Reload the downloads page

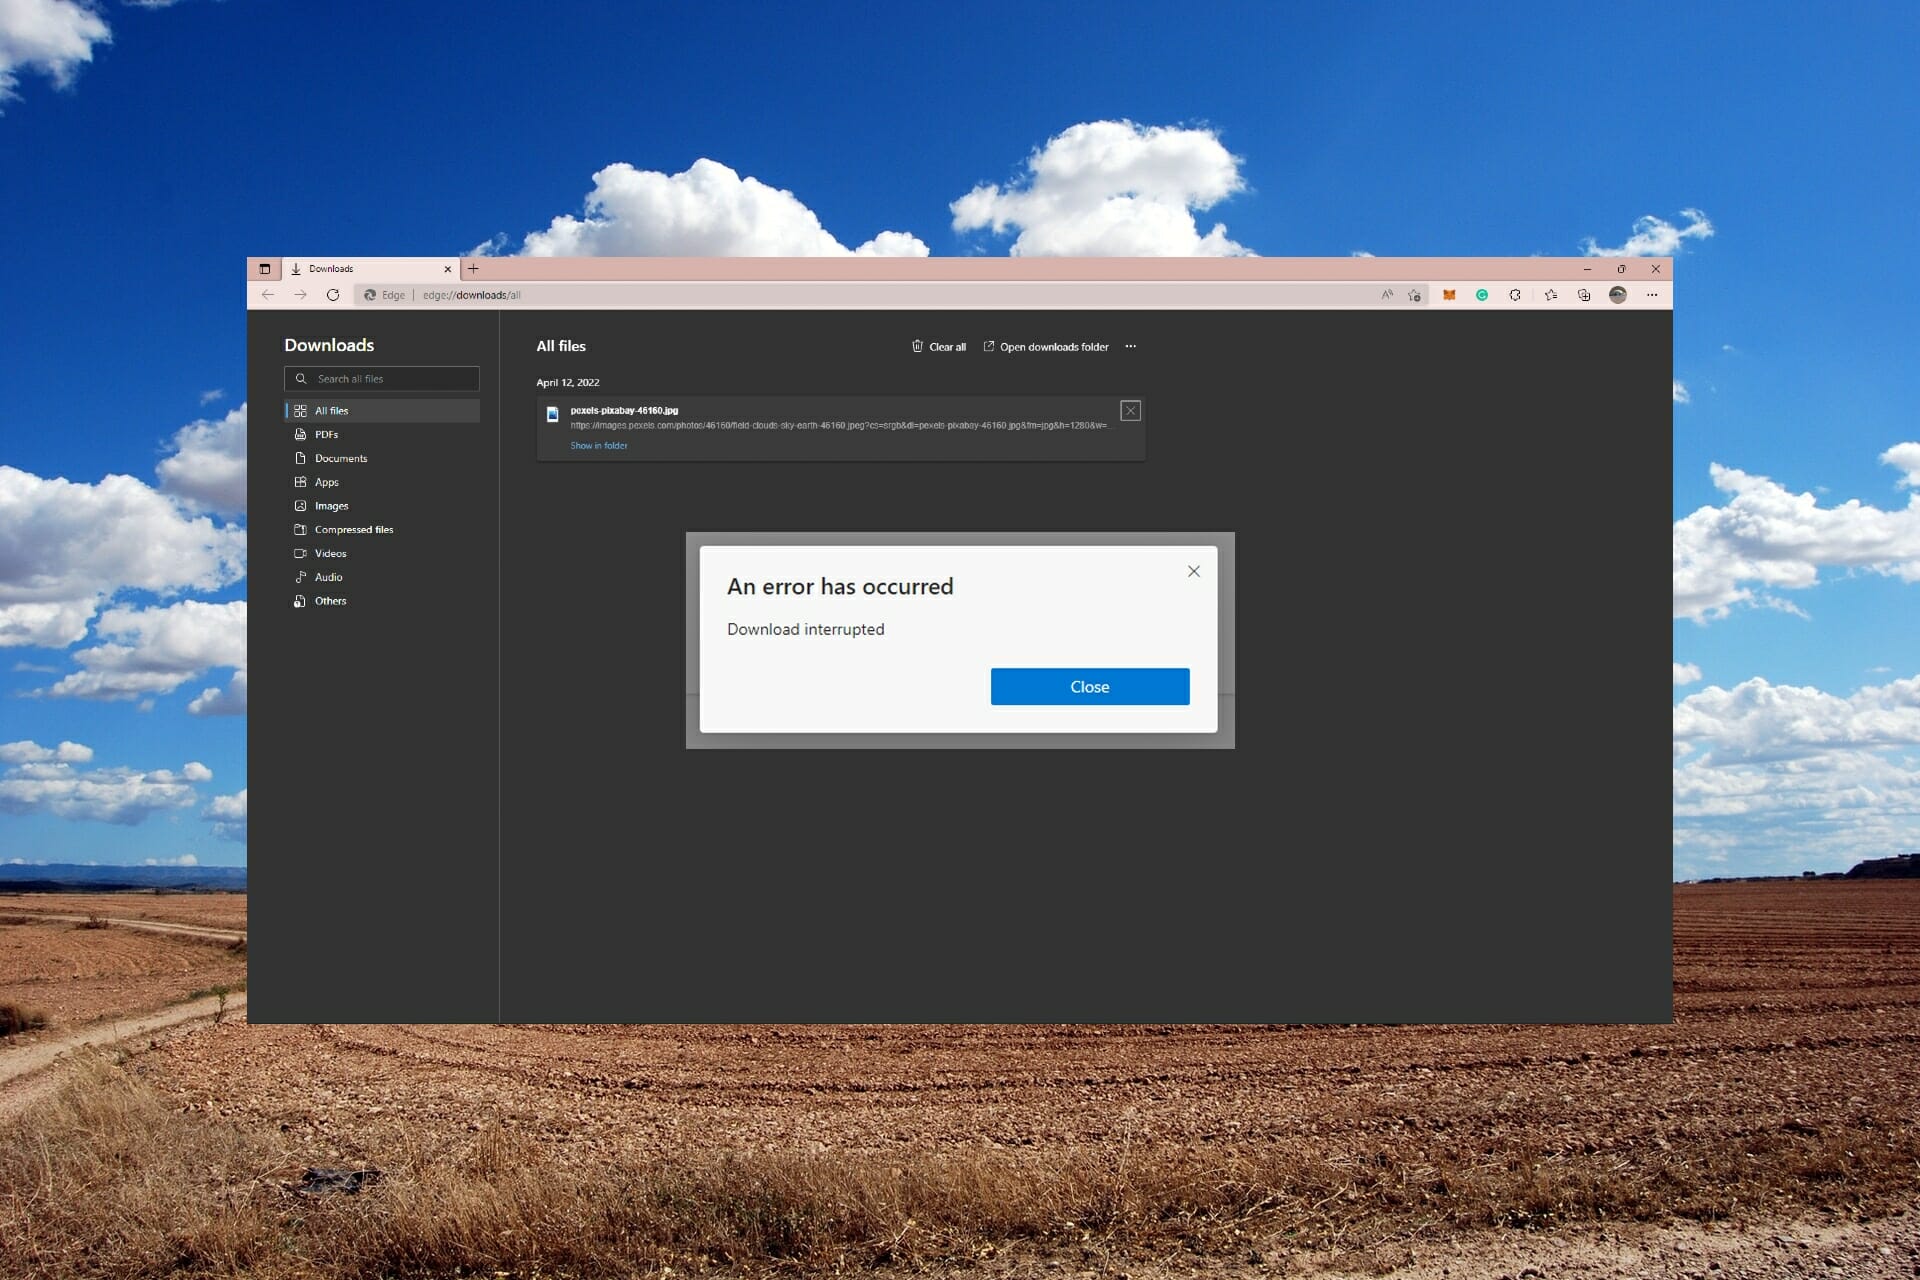pos(333,295)
